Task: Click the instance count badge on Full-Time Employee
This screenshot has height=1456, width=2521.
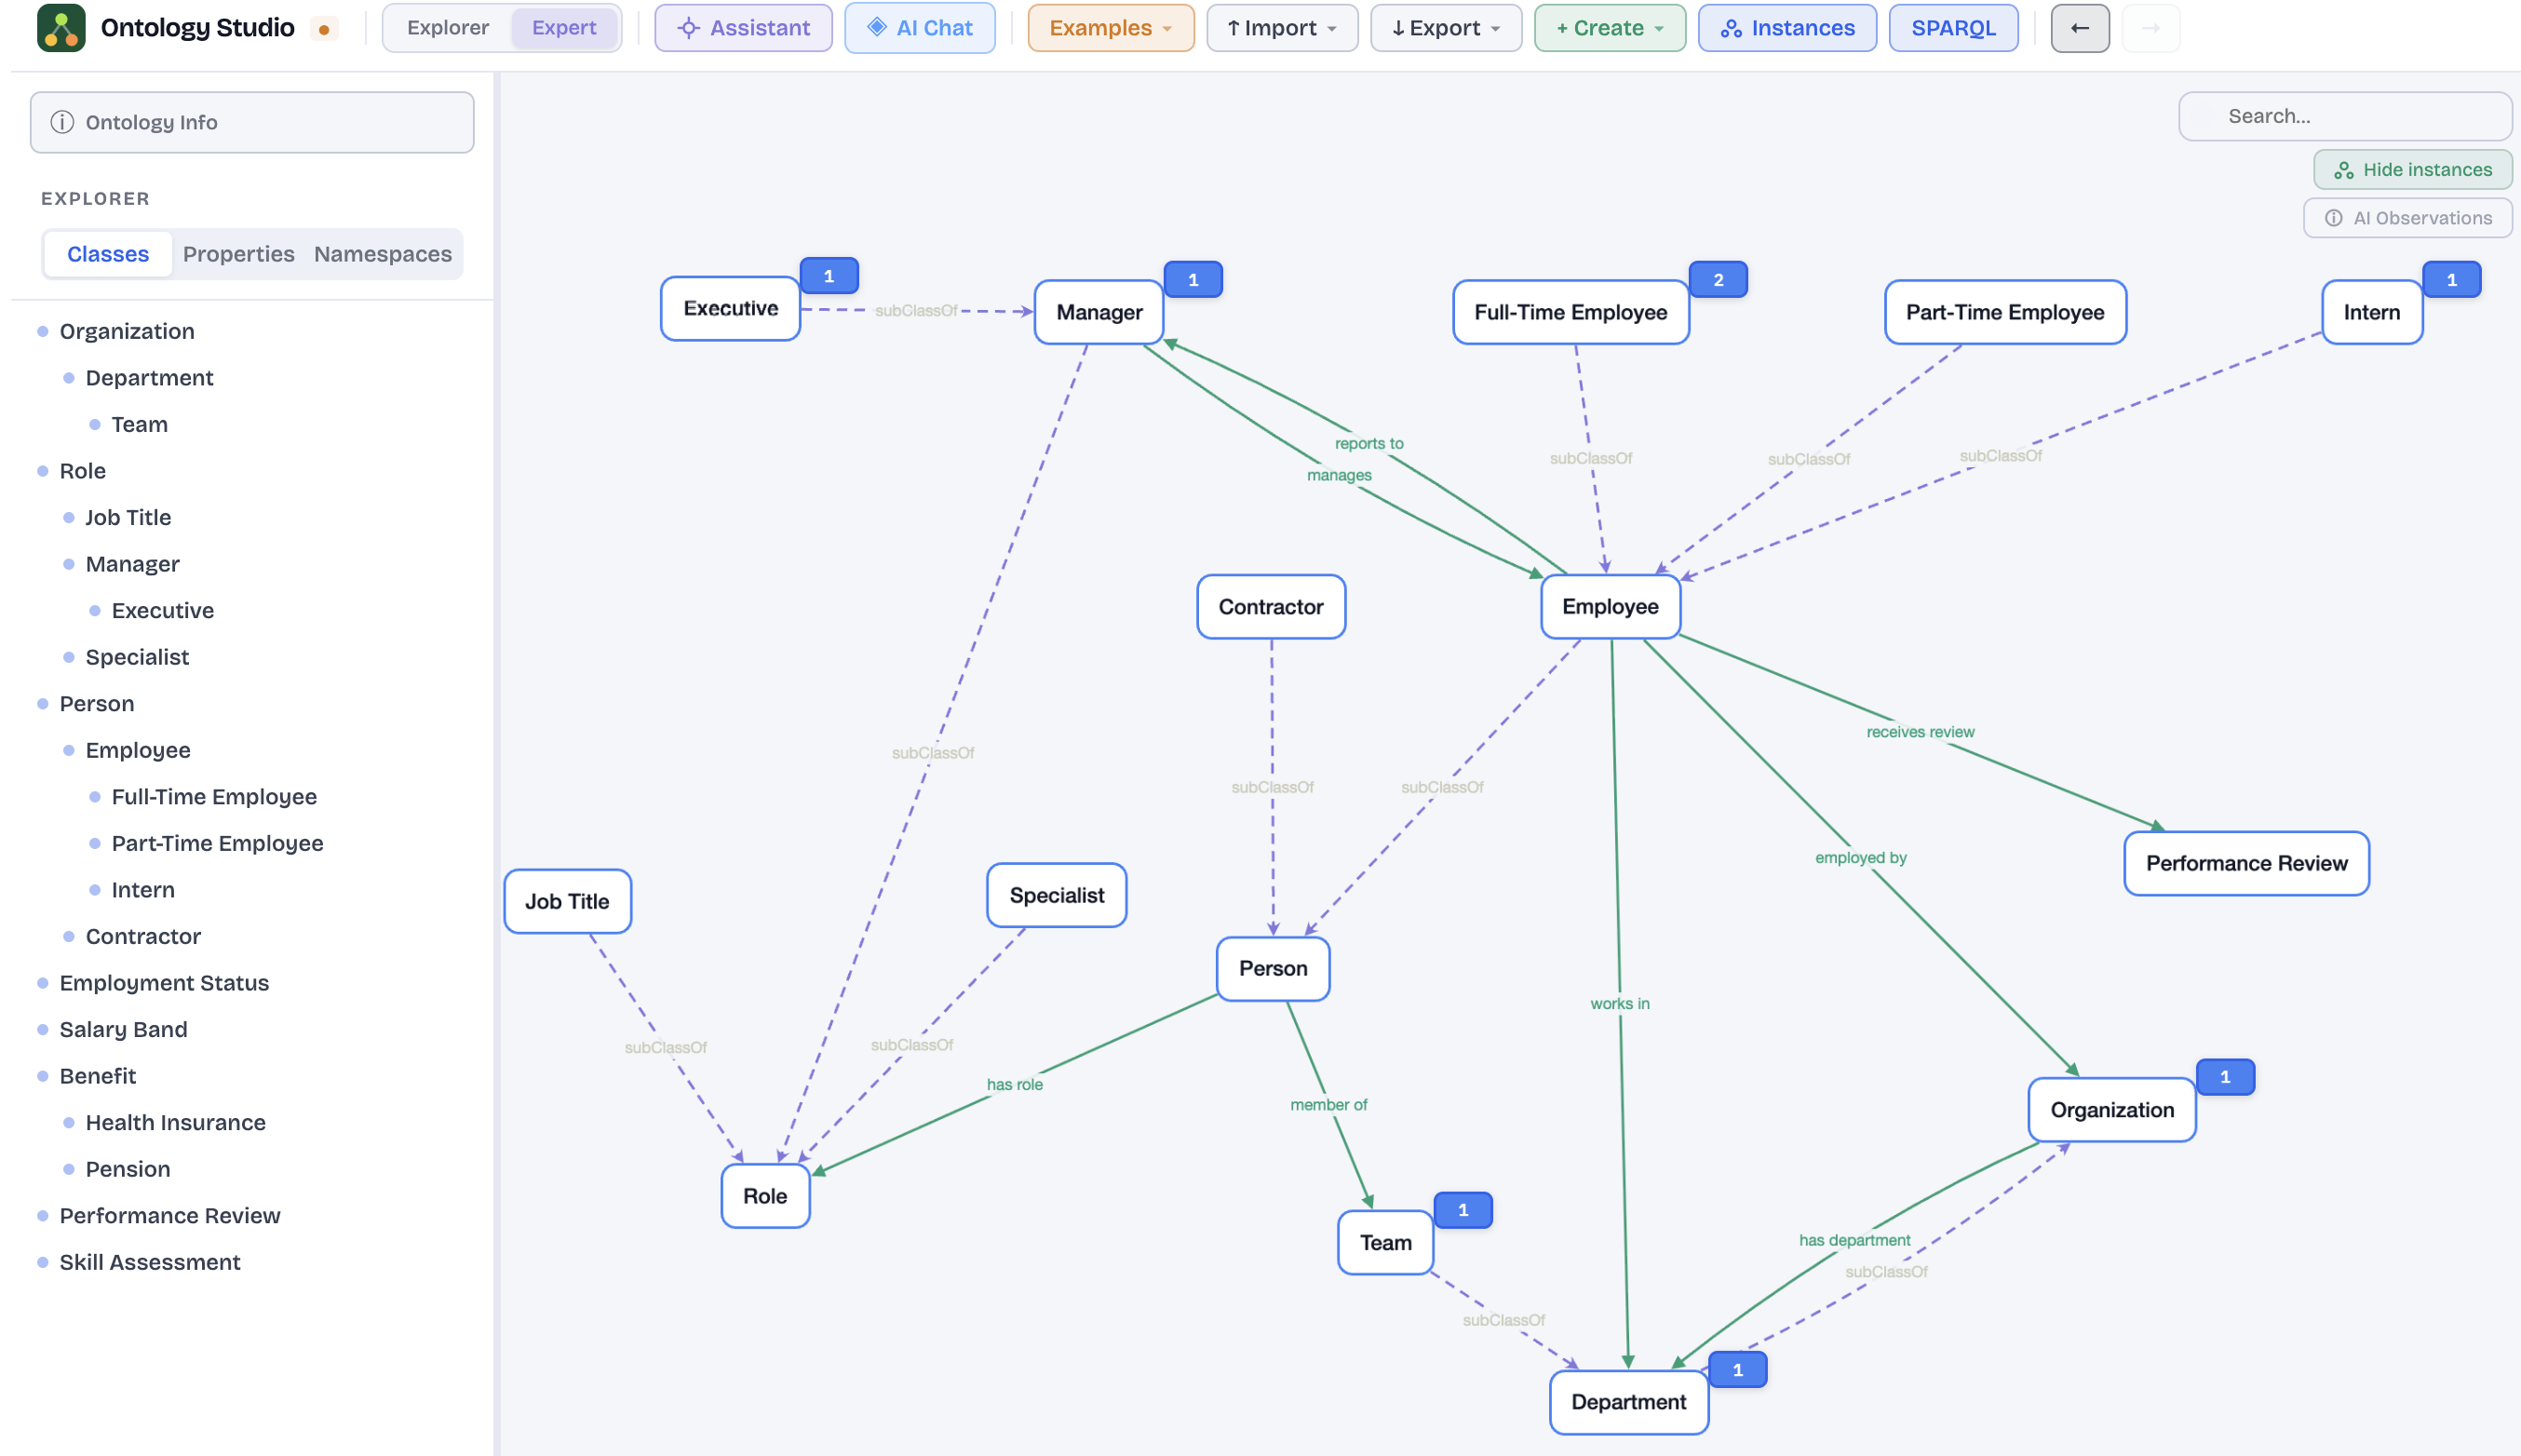Action: click(x=1718, y=280)
